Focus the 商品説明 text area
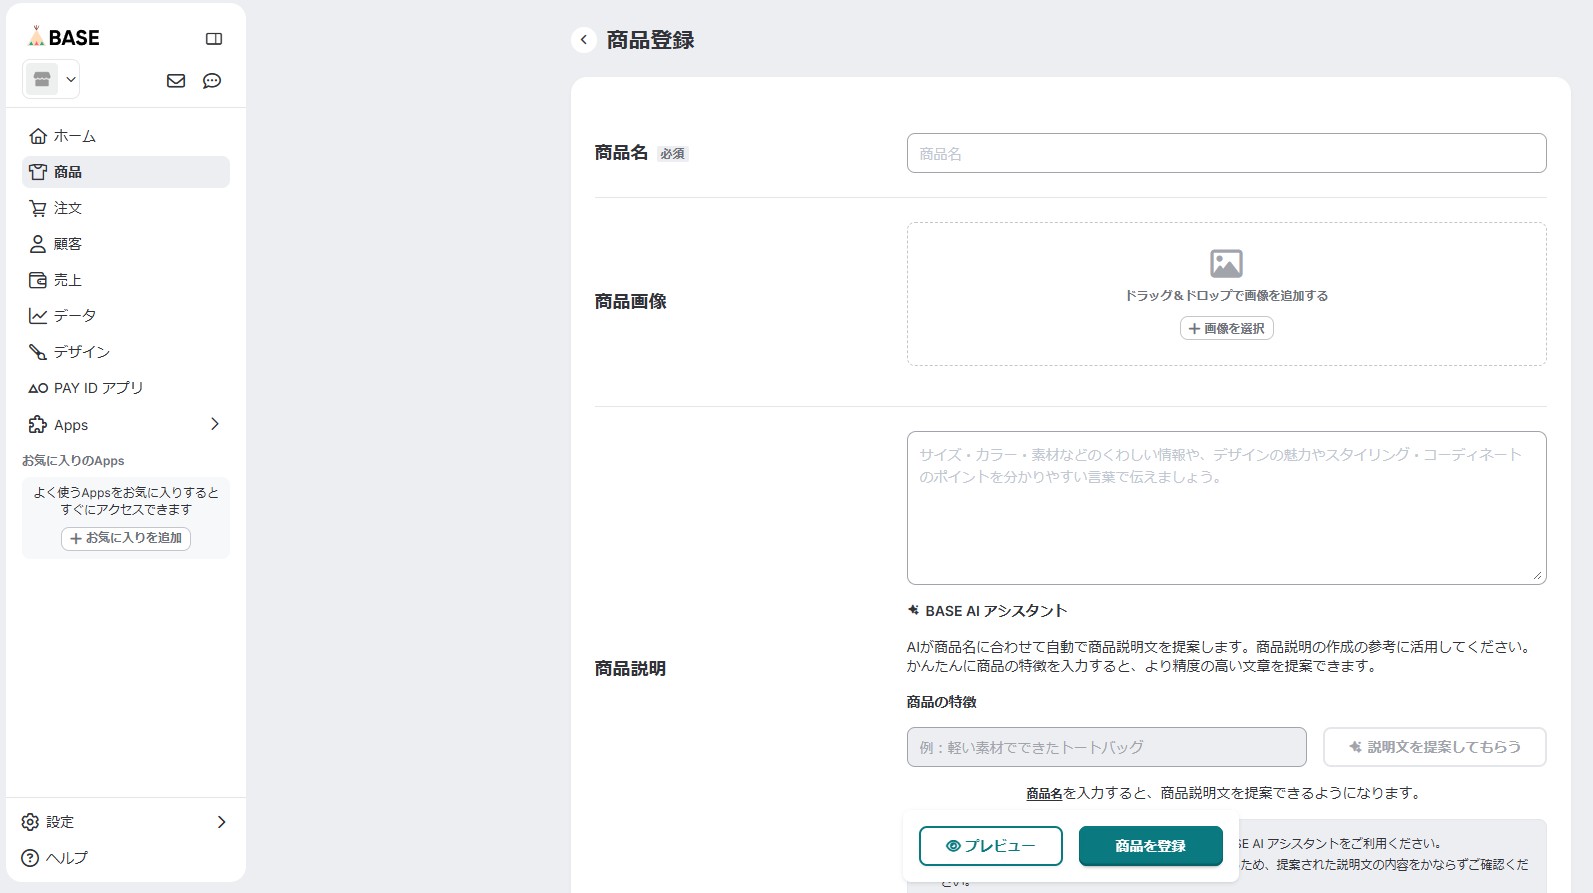The image size is (1593, 893). point(1226,508)
